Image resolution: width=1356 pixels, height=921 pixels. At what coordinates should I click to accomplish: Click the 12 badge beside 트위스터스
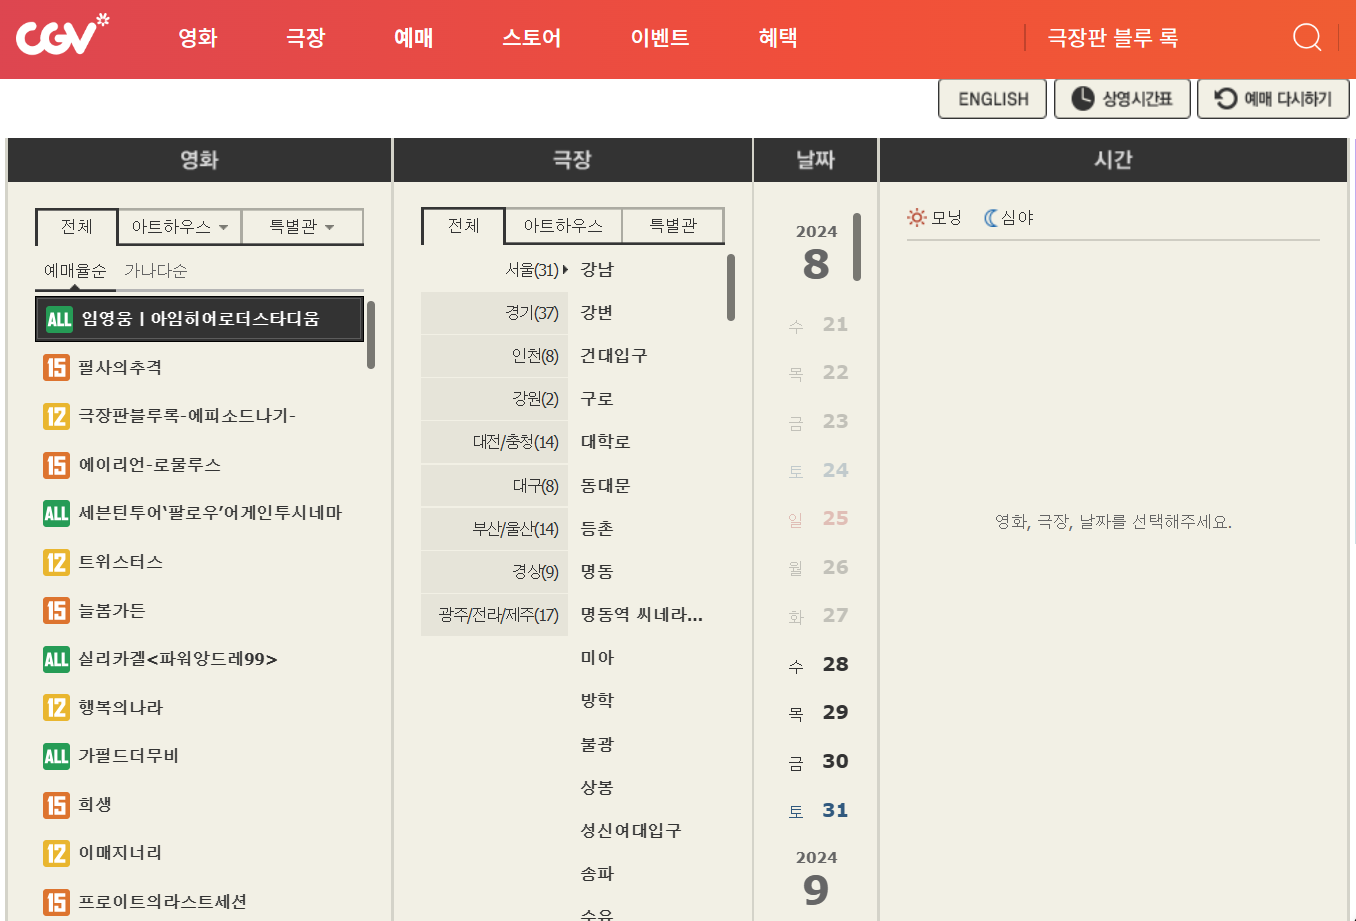56,562
